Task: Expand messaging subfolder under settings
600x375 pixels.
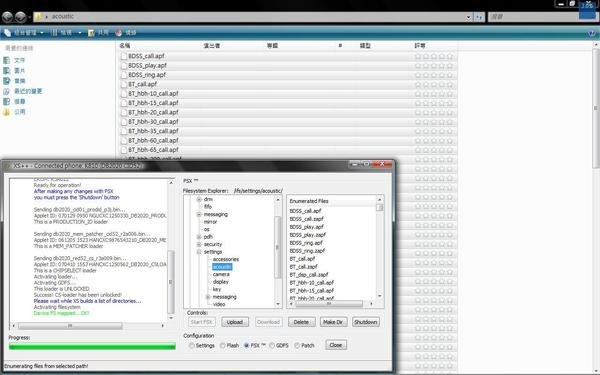Action: [208, 297]
